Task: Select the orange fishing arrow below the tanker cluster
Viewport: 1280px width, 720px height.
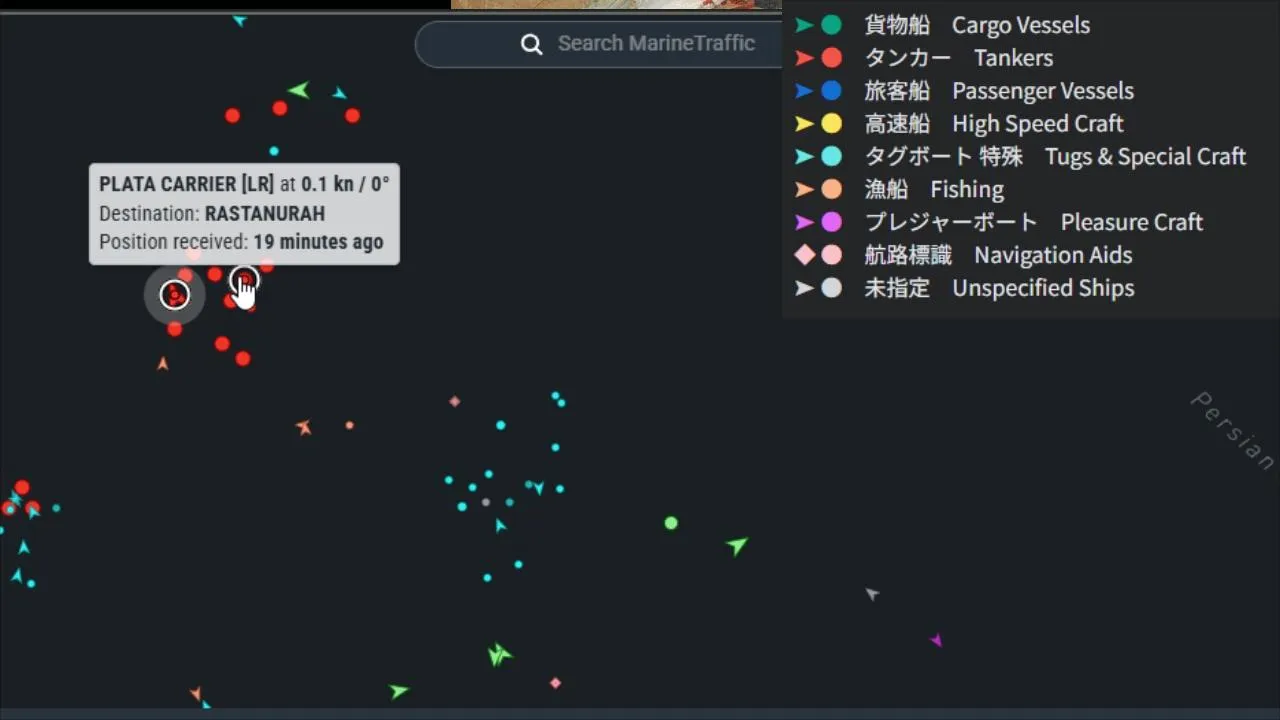Action: [x=163, y=364]
